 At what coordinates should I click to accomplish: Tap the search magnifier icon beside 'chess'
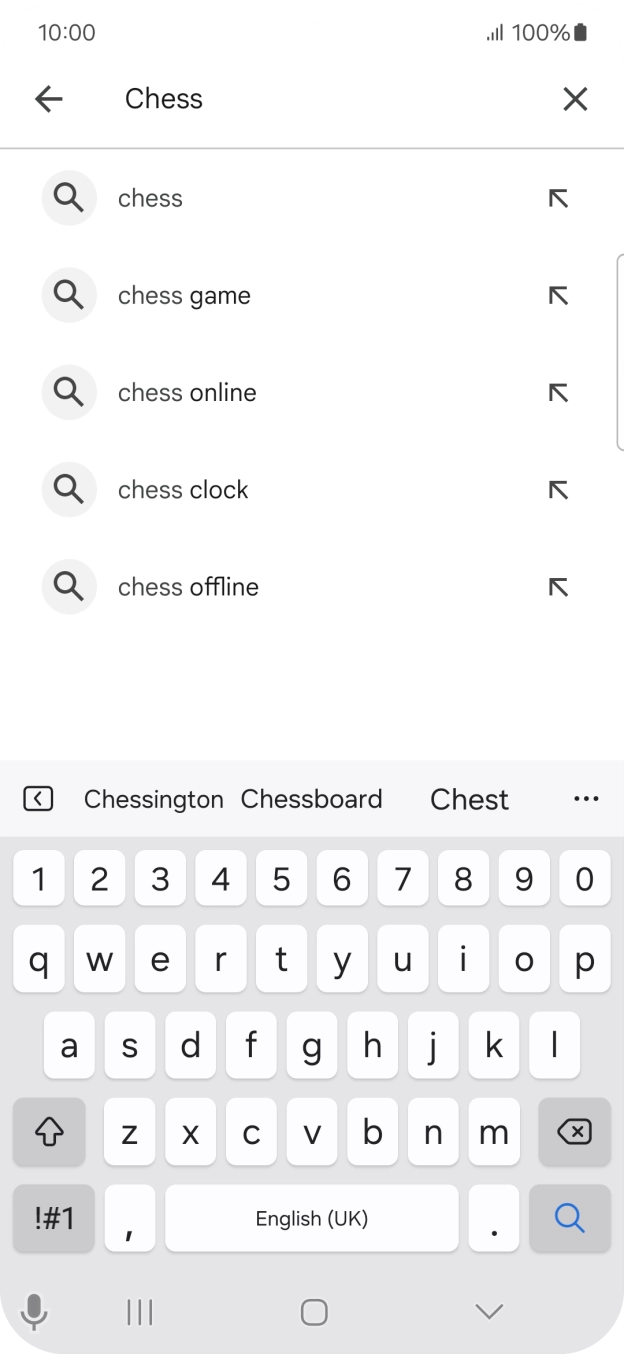point(68,197)
